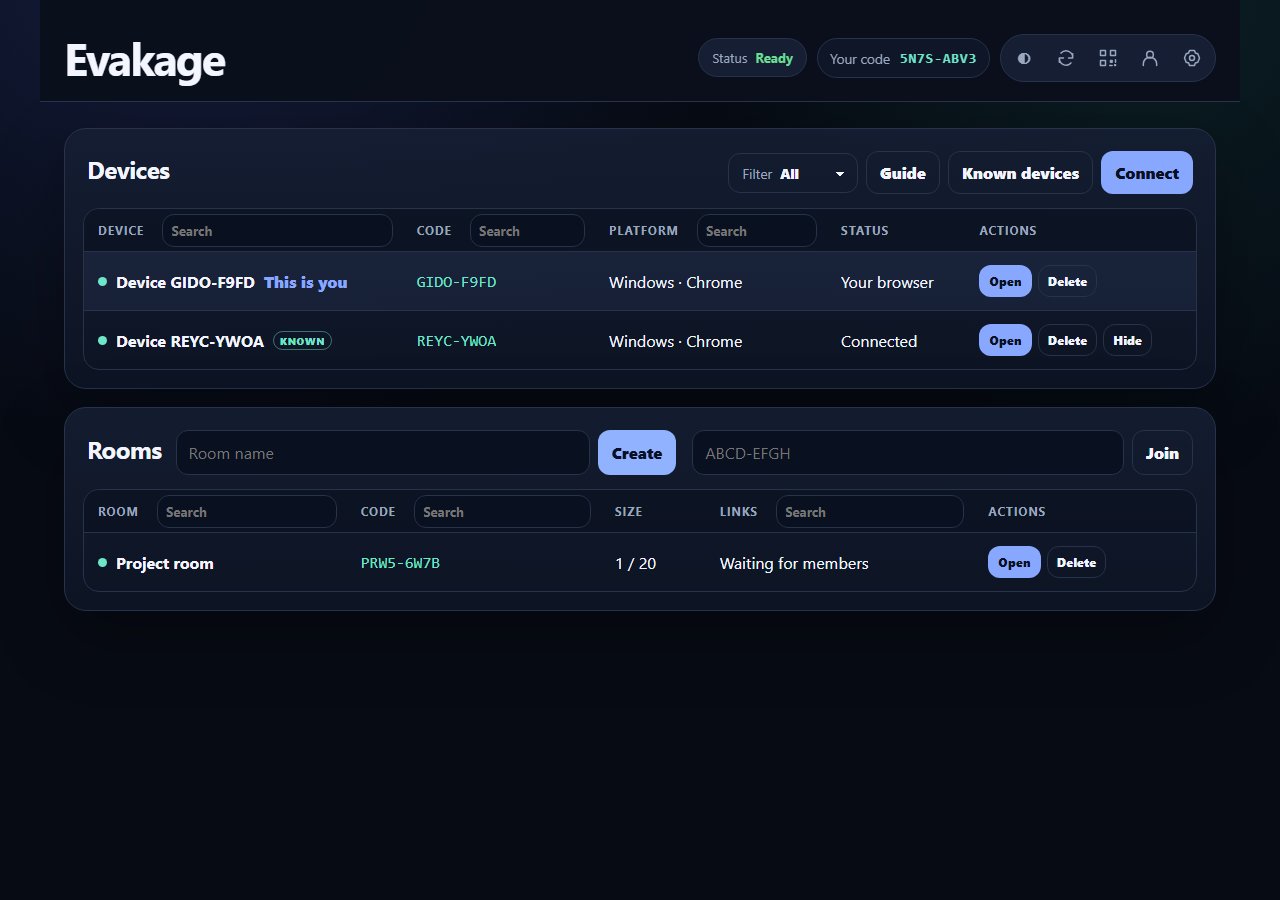This screenshot has height=900, width=1280.
Task: Focus the Platform search field
Action: (756, 231)
